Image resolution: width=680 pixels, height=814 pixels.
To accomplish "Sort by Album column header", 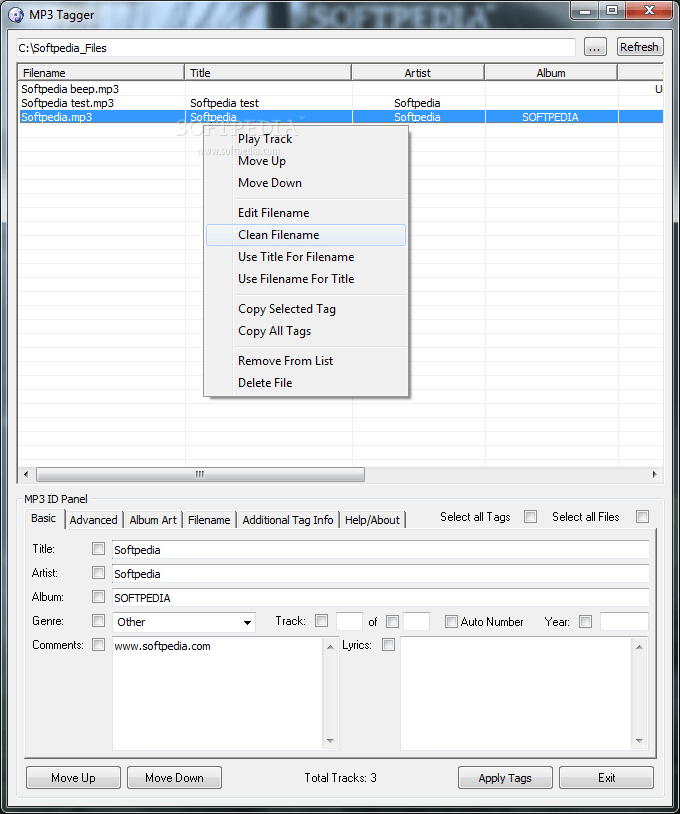I will click(551, 73).
